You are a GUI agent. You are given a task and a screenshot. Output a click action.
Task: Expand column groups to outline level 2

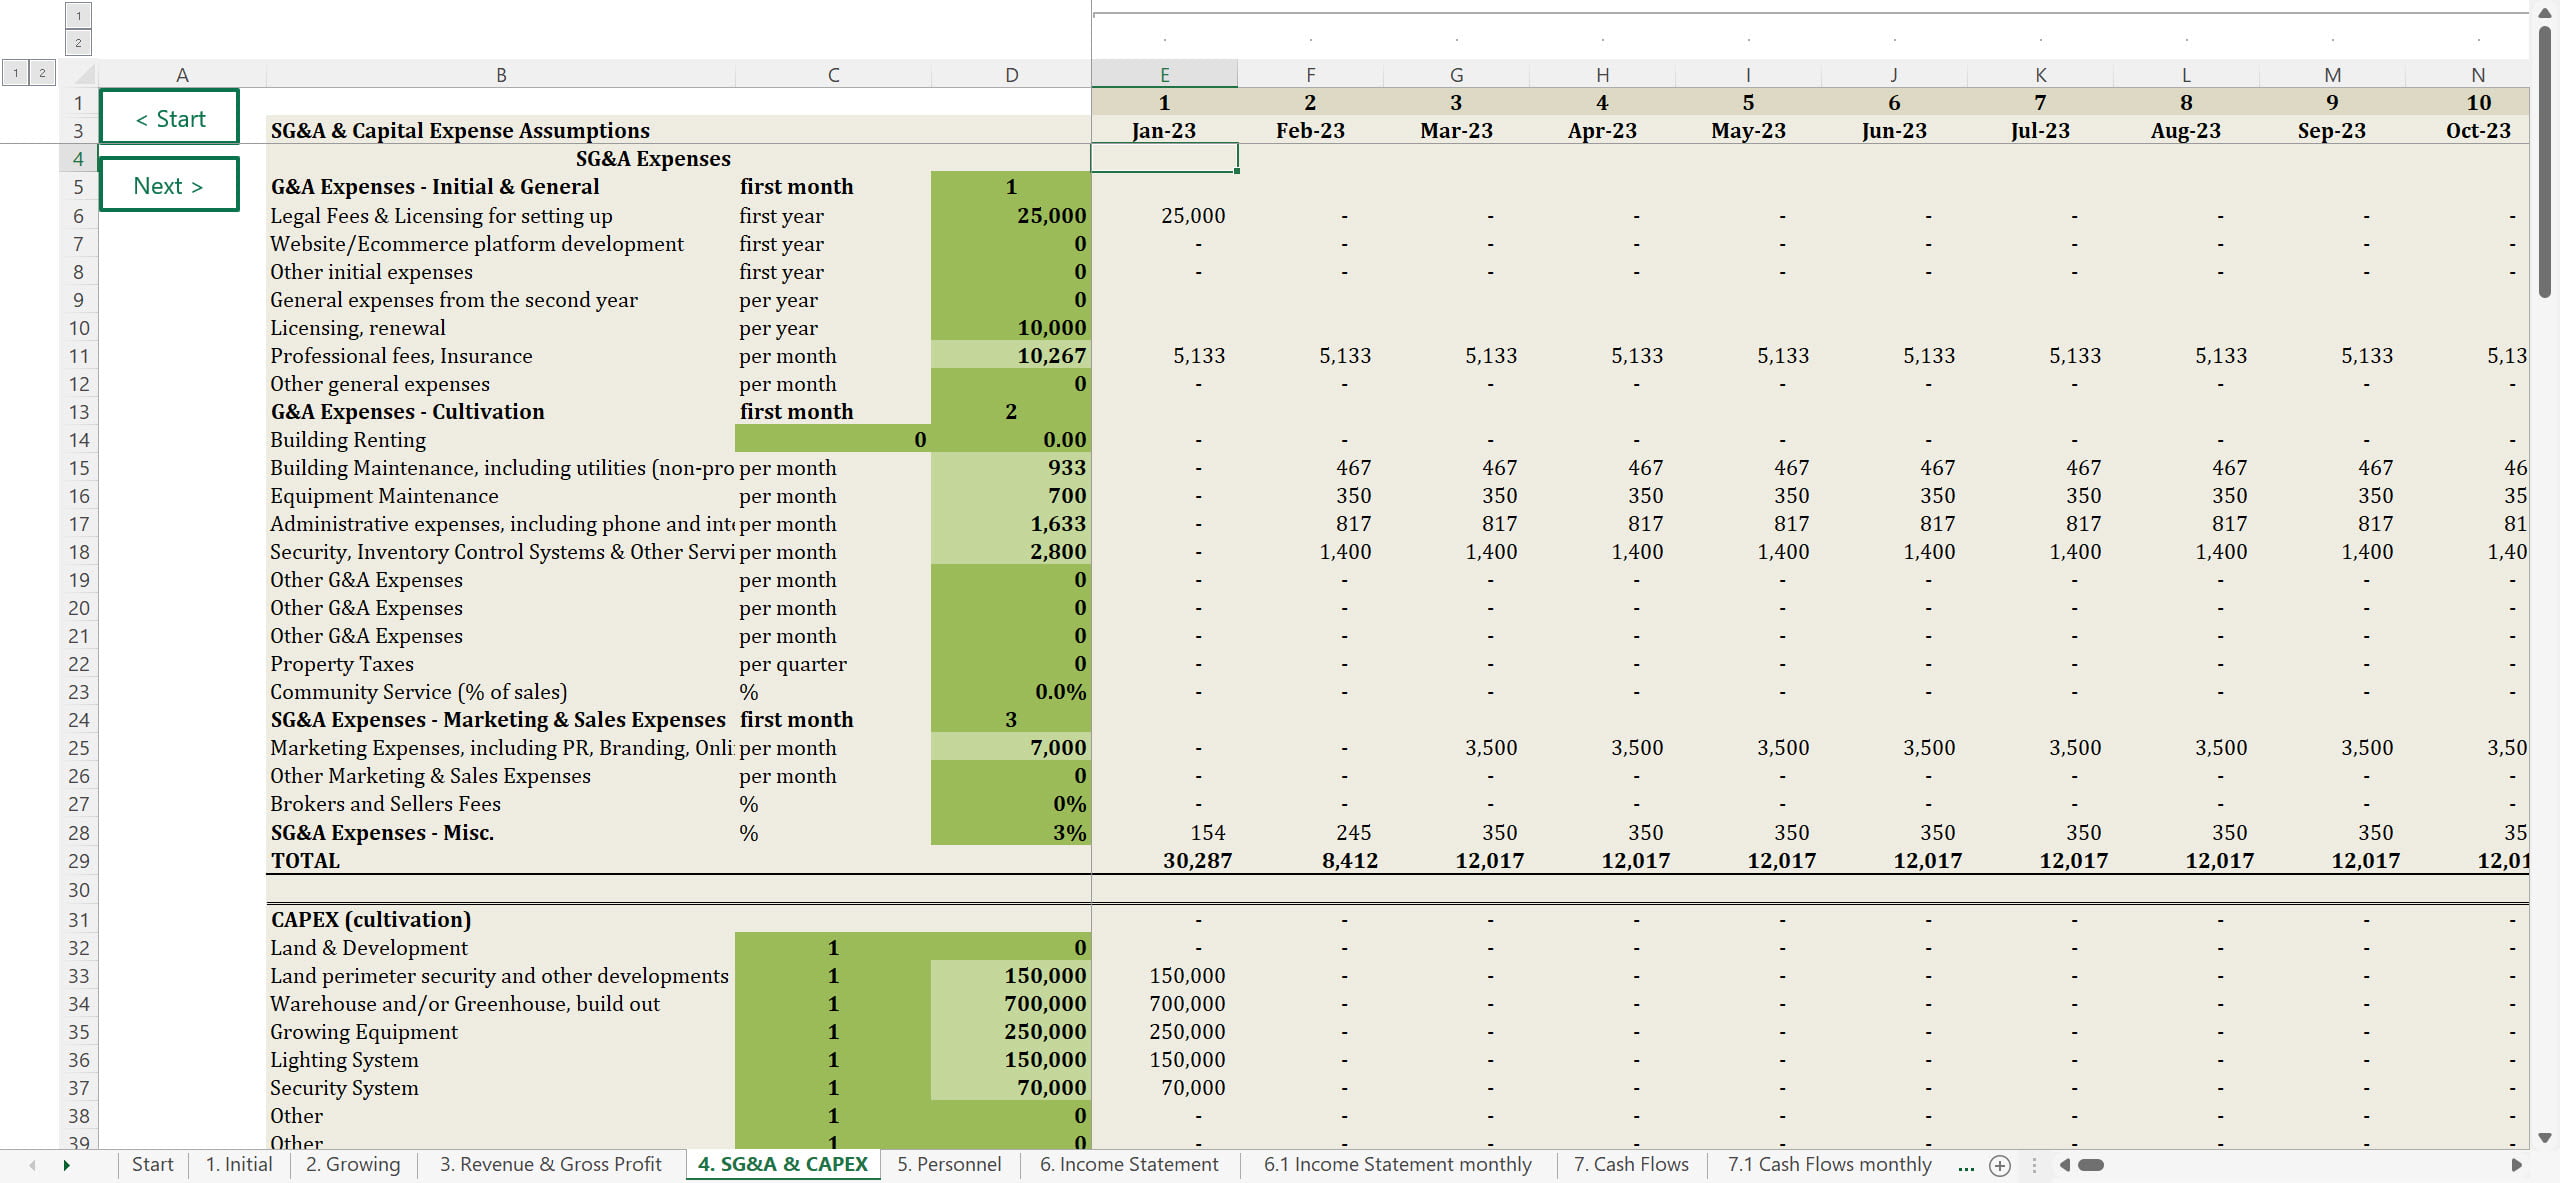78,42
